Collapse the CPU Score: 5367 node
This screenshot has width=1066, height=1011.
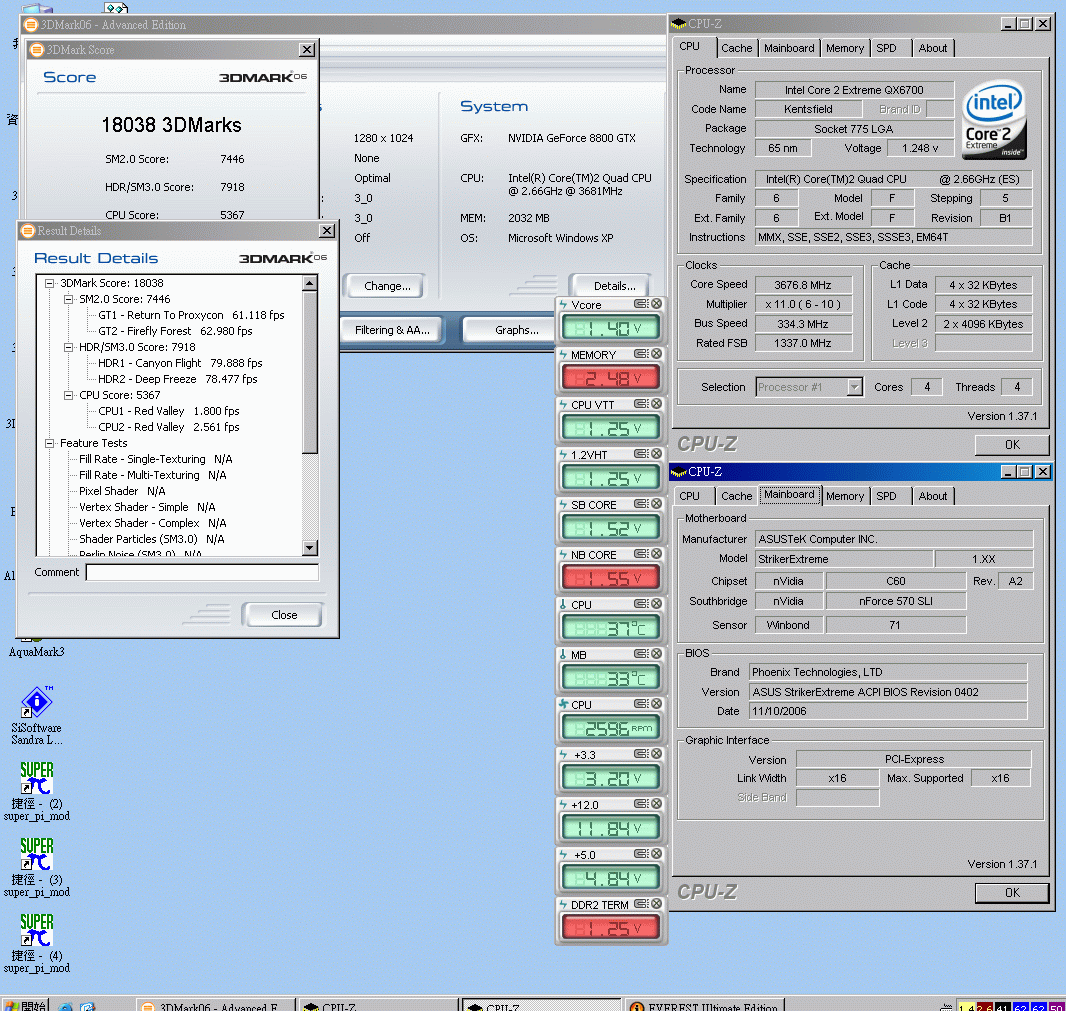(x=69, y=396)
